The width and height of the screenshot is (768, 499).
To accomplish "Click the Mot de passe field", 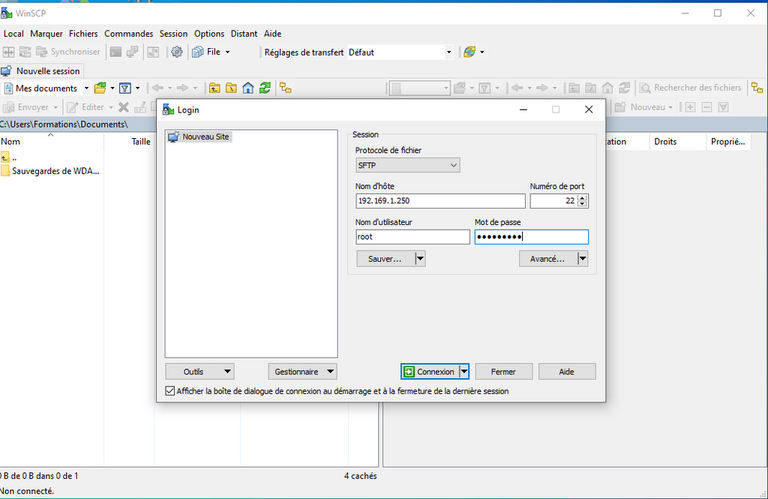I will point(531,237).
